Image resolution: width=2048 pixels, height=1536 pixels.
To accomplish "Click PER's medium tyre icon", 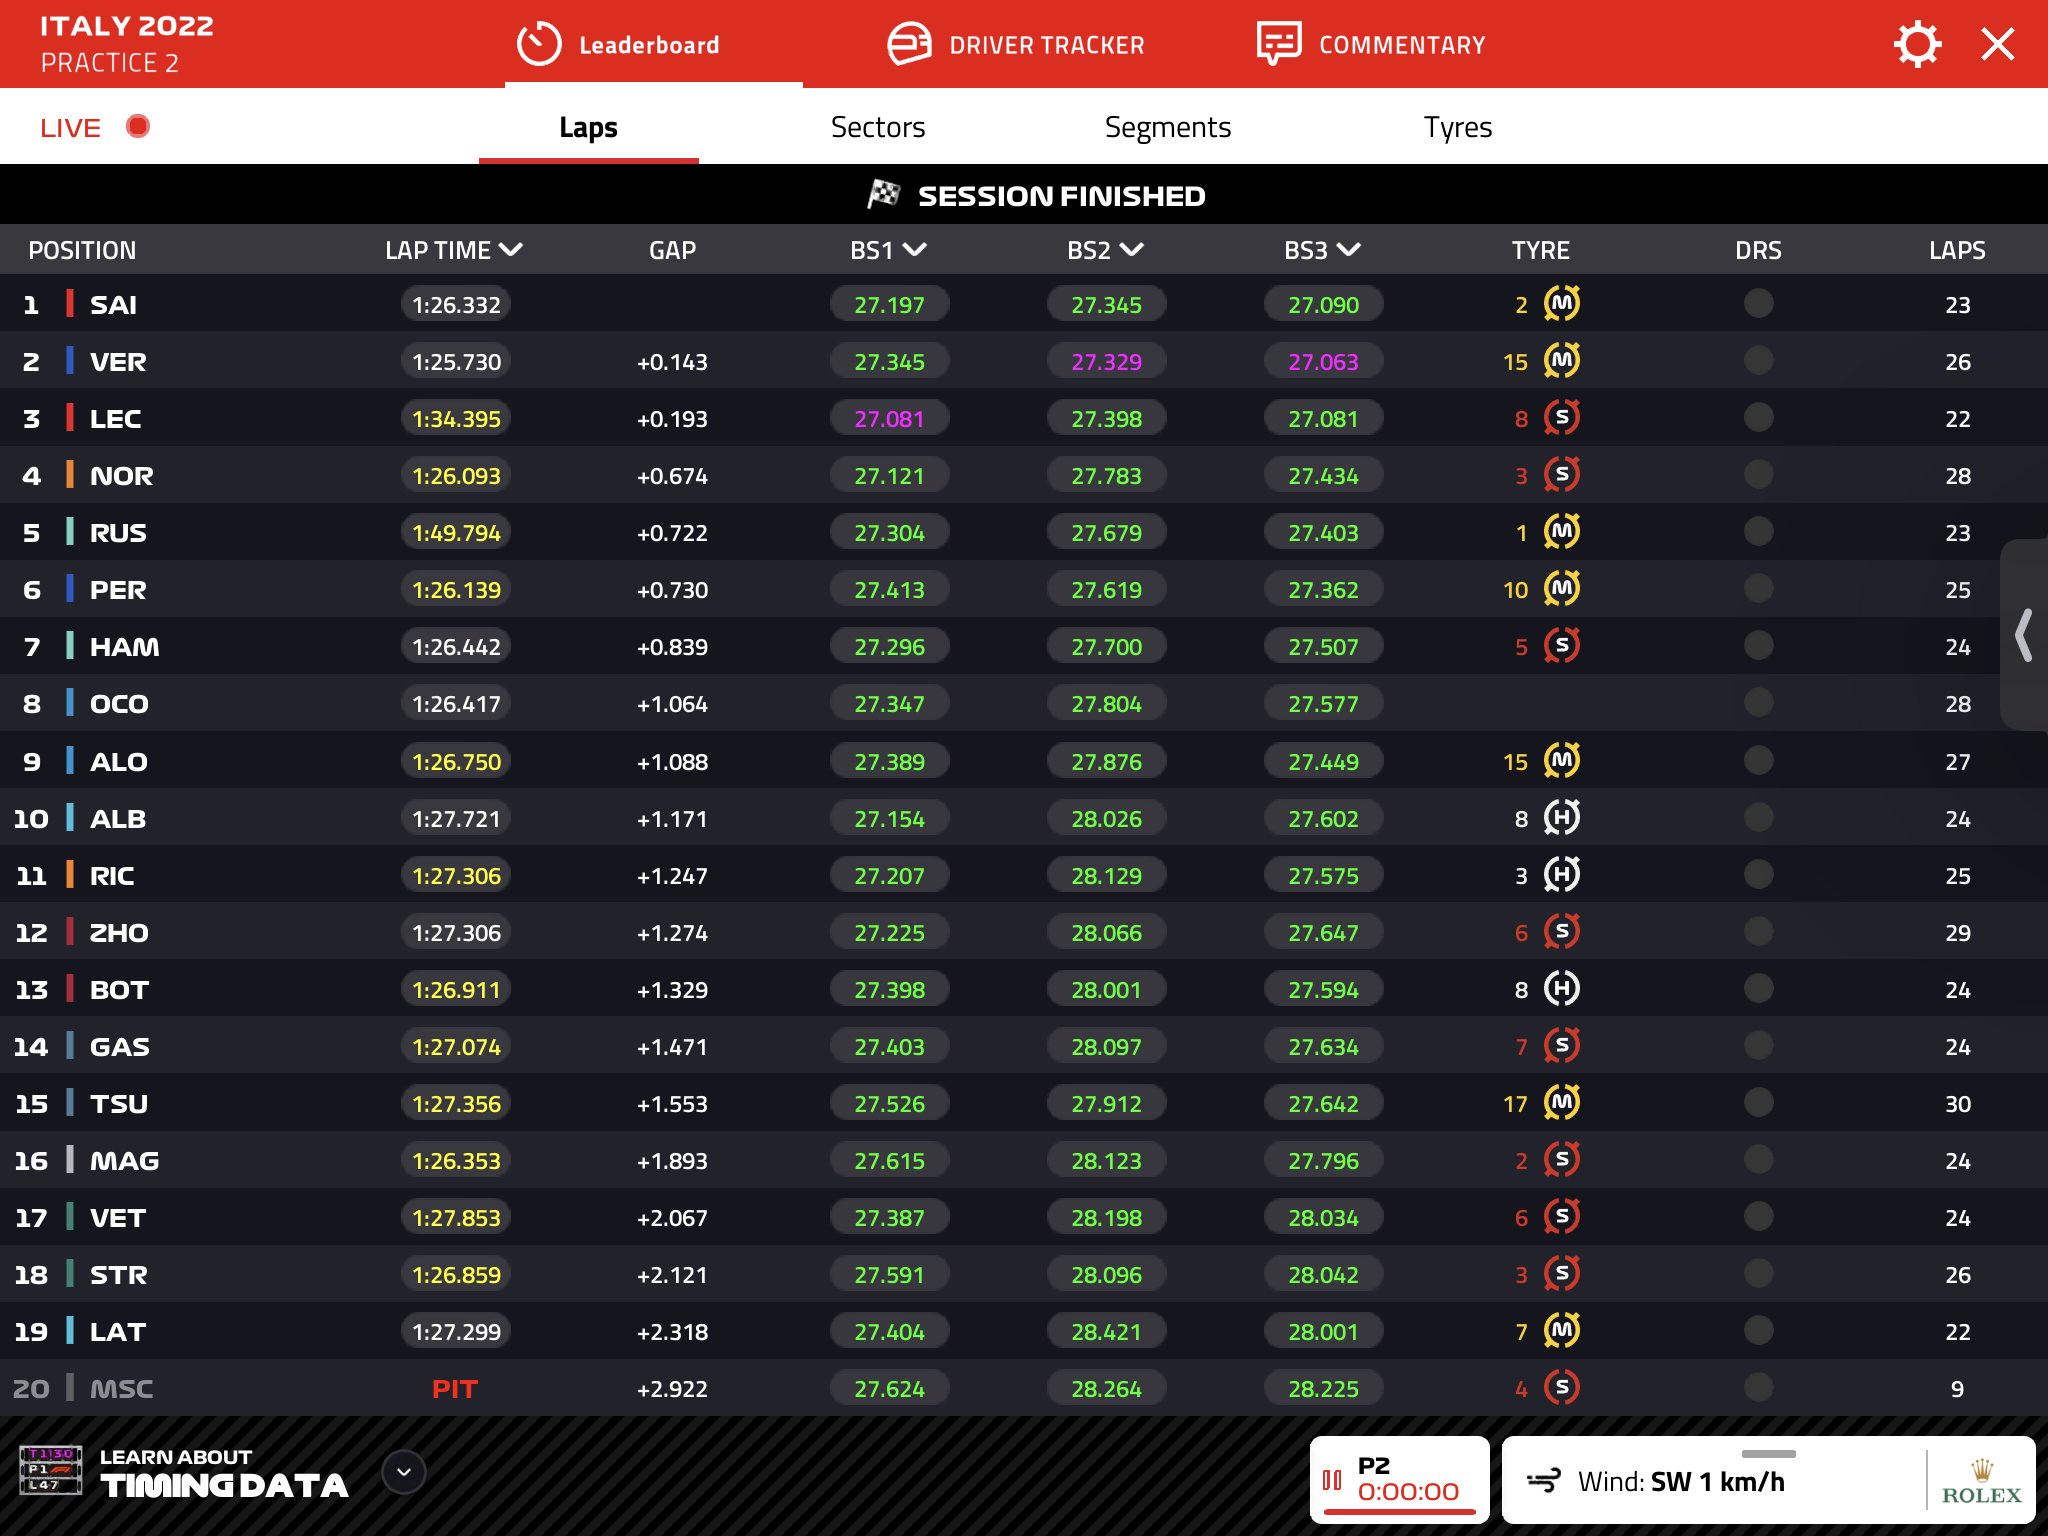I will point(1562,588).
